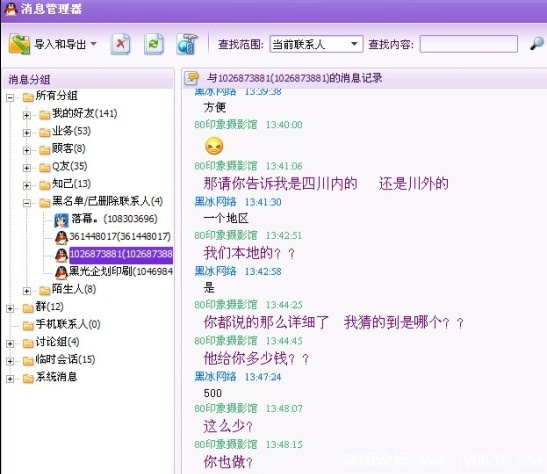Select highlighted contact 1026873881

[x=121, y=254]
